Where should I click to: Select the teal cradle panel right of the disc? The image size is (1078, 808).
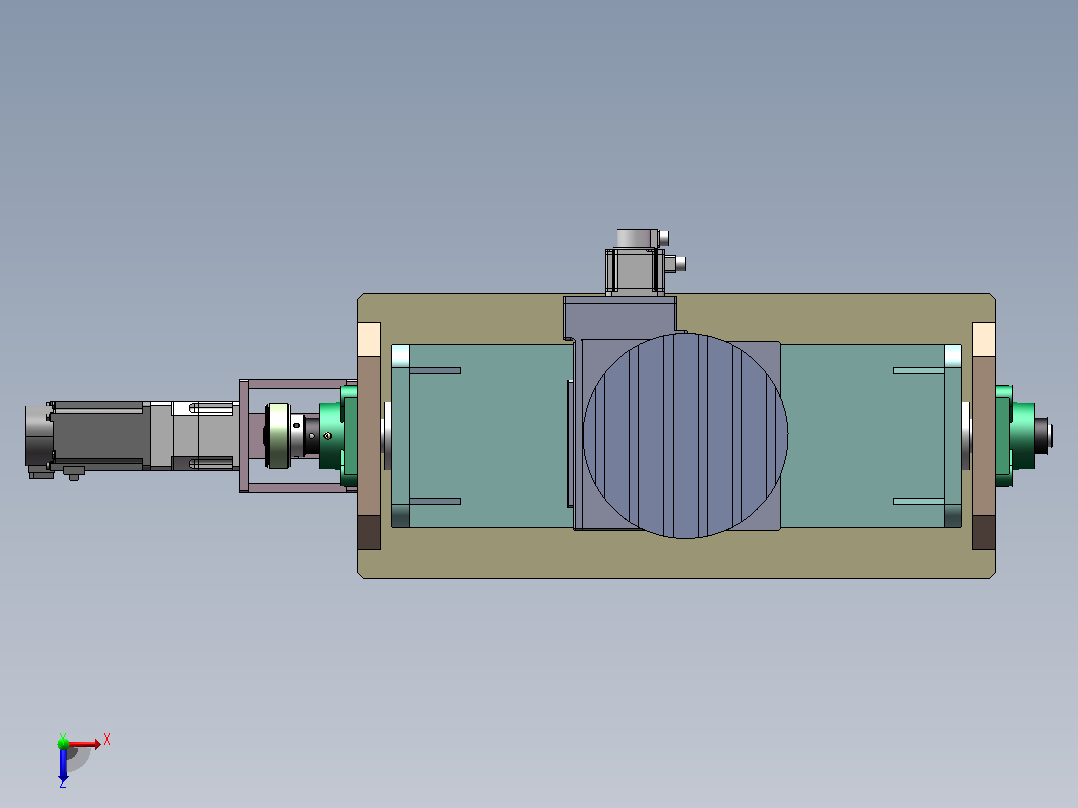870,436
